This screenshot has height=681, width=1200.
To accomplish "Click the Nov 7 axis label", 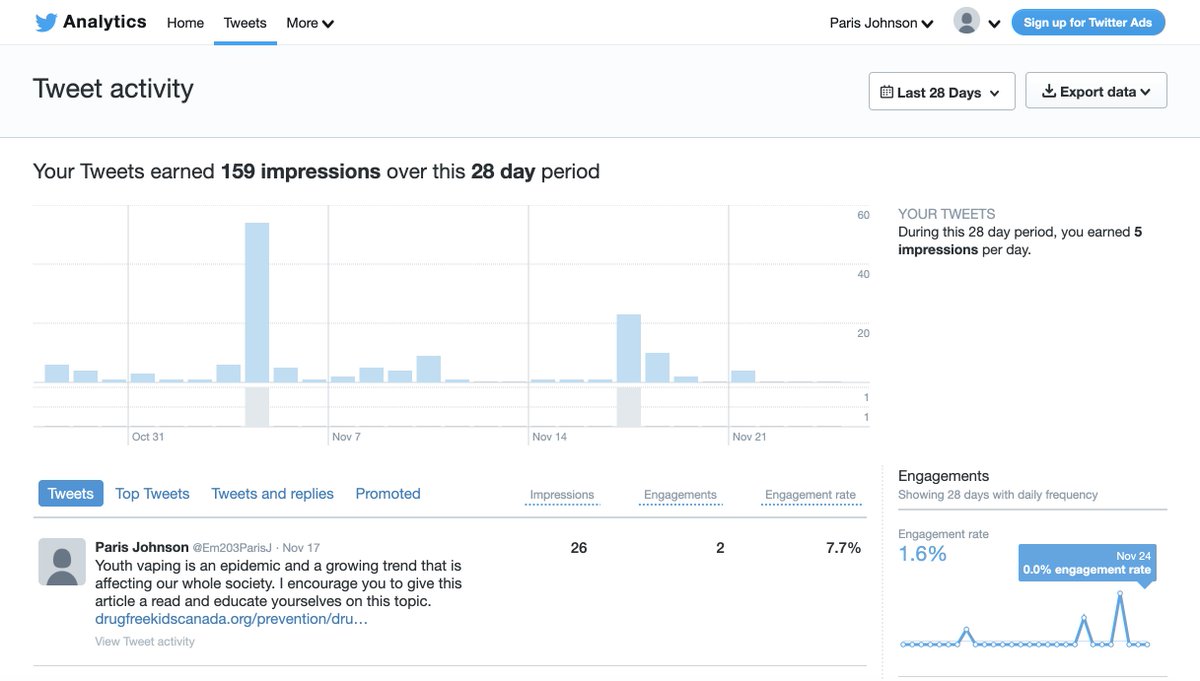I will 346,437.
